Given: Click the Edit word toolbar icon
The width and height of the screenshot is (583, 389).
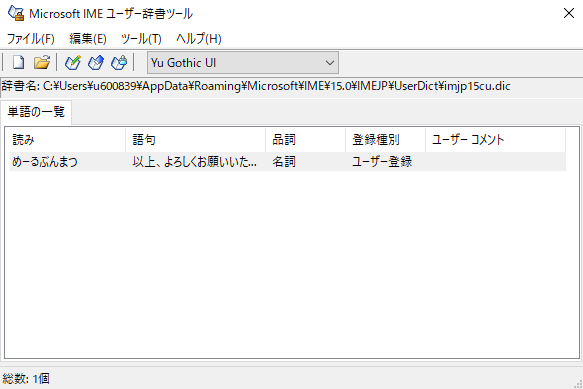Looking at the screenshot, I should click(96, 62).
